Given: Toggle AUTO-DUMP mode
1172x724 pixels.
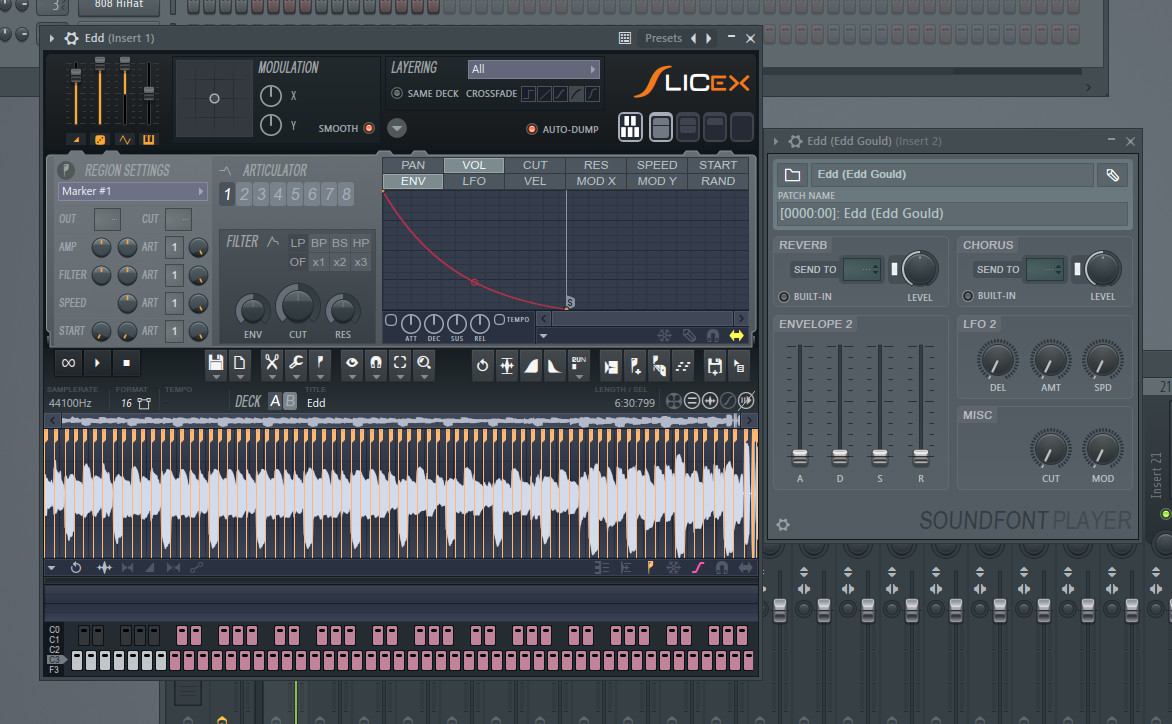Looking at the screenshot, I should pyautogui.click(x=531, y=129).
